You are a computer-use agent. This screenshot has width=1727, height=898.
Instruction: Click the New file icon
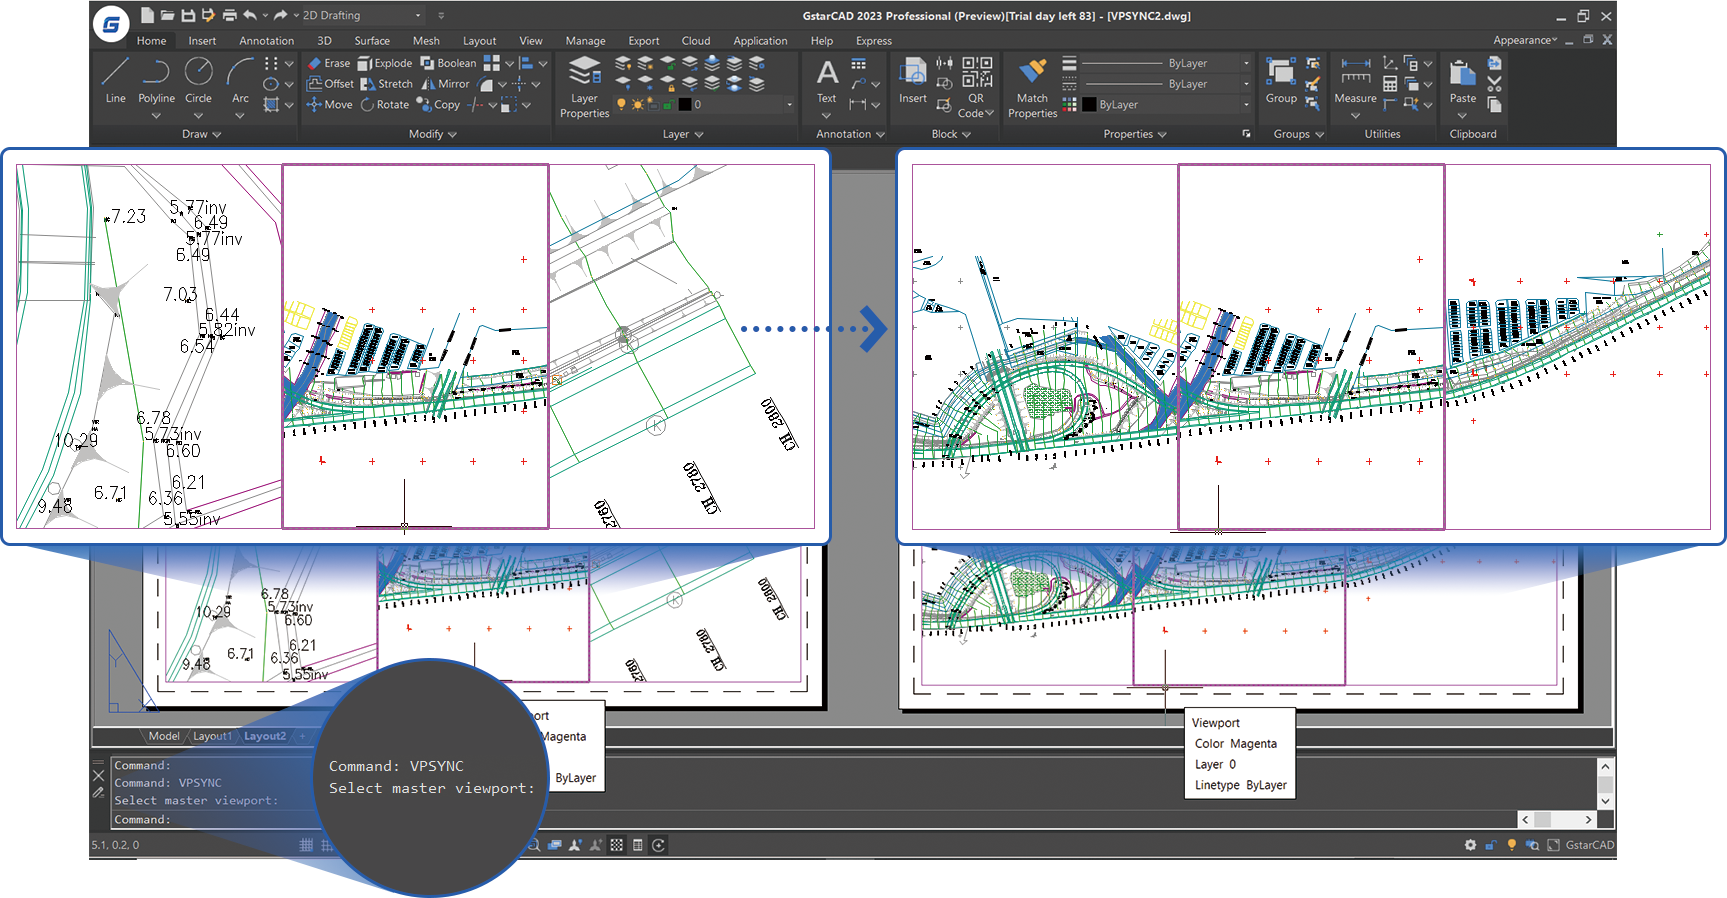click(x=147, y=15)
